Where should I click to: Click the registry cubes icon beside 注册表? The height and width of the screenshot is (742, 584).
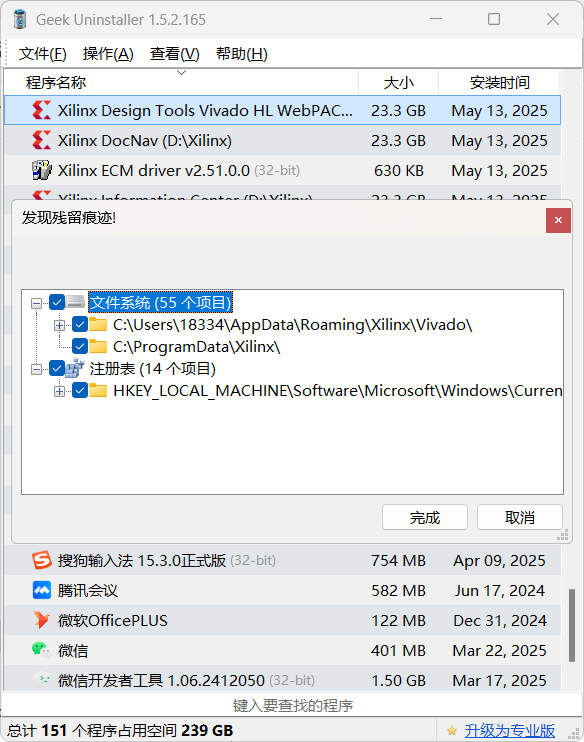click(x=74, y=368)
